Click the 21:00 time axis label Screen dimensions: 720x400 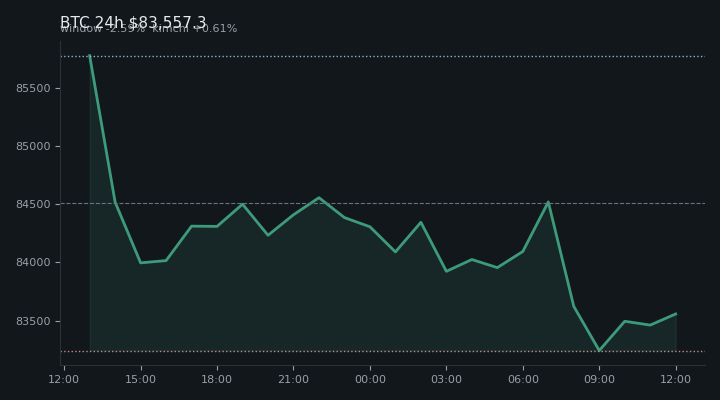(x=293, y=379)
